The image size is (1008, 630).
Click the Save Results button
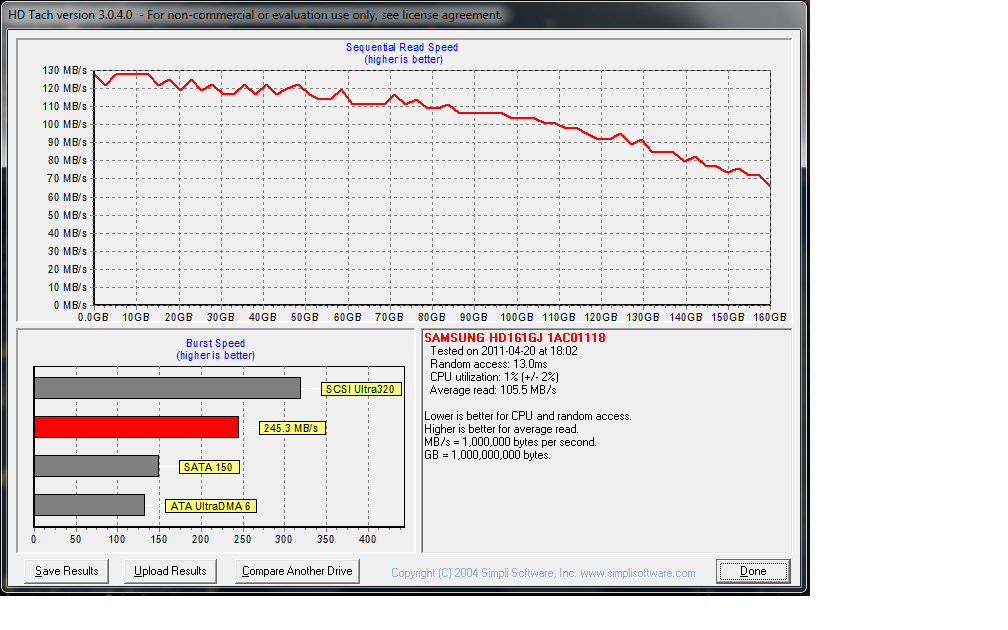tap(67, 571)
